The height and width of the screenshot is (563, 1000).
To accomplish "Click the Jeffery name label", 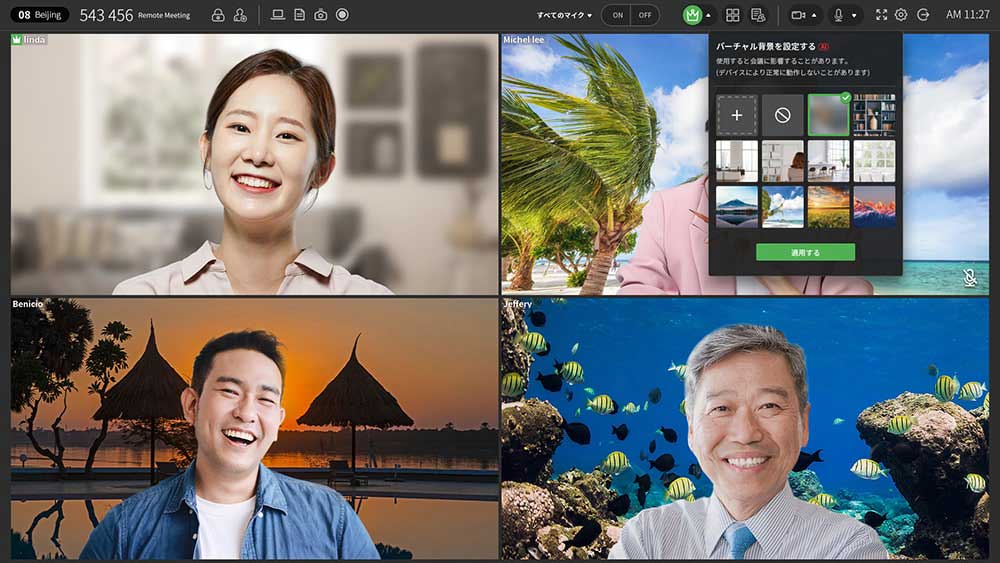I will pos(517,304).
